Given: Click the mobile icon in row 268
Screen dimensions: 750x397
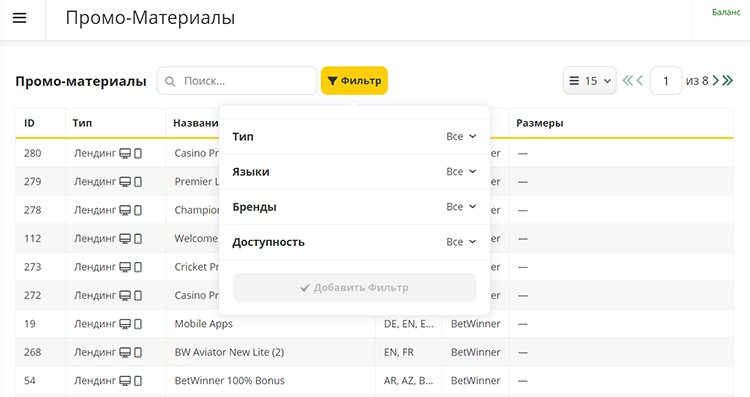Looking at the screenshot, I should tap(138, 353).
